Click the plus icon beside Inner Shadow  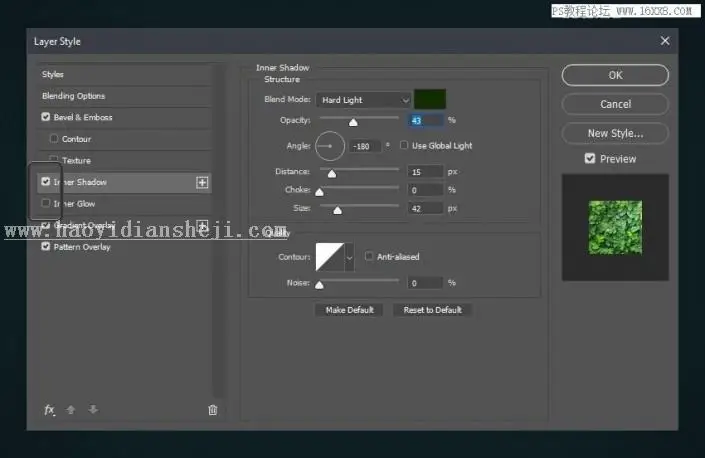[202, 182]
